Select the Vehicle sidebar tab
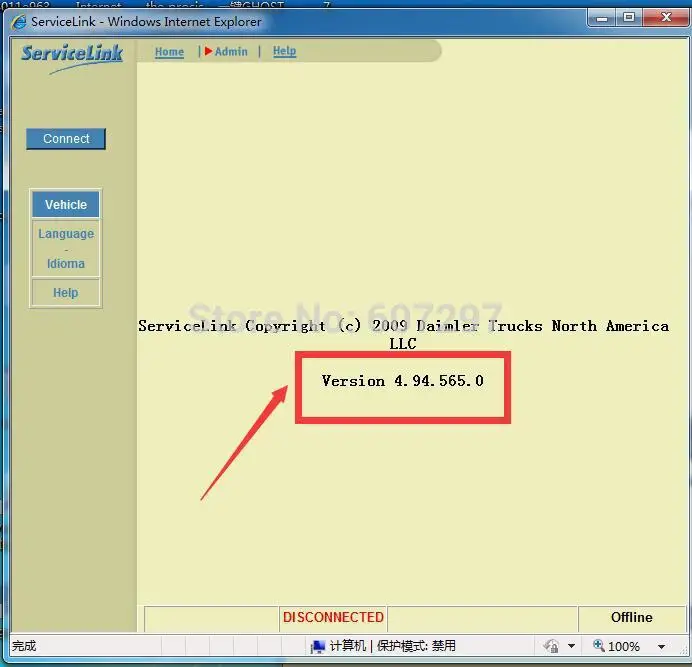 pos(66,204)
